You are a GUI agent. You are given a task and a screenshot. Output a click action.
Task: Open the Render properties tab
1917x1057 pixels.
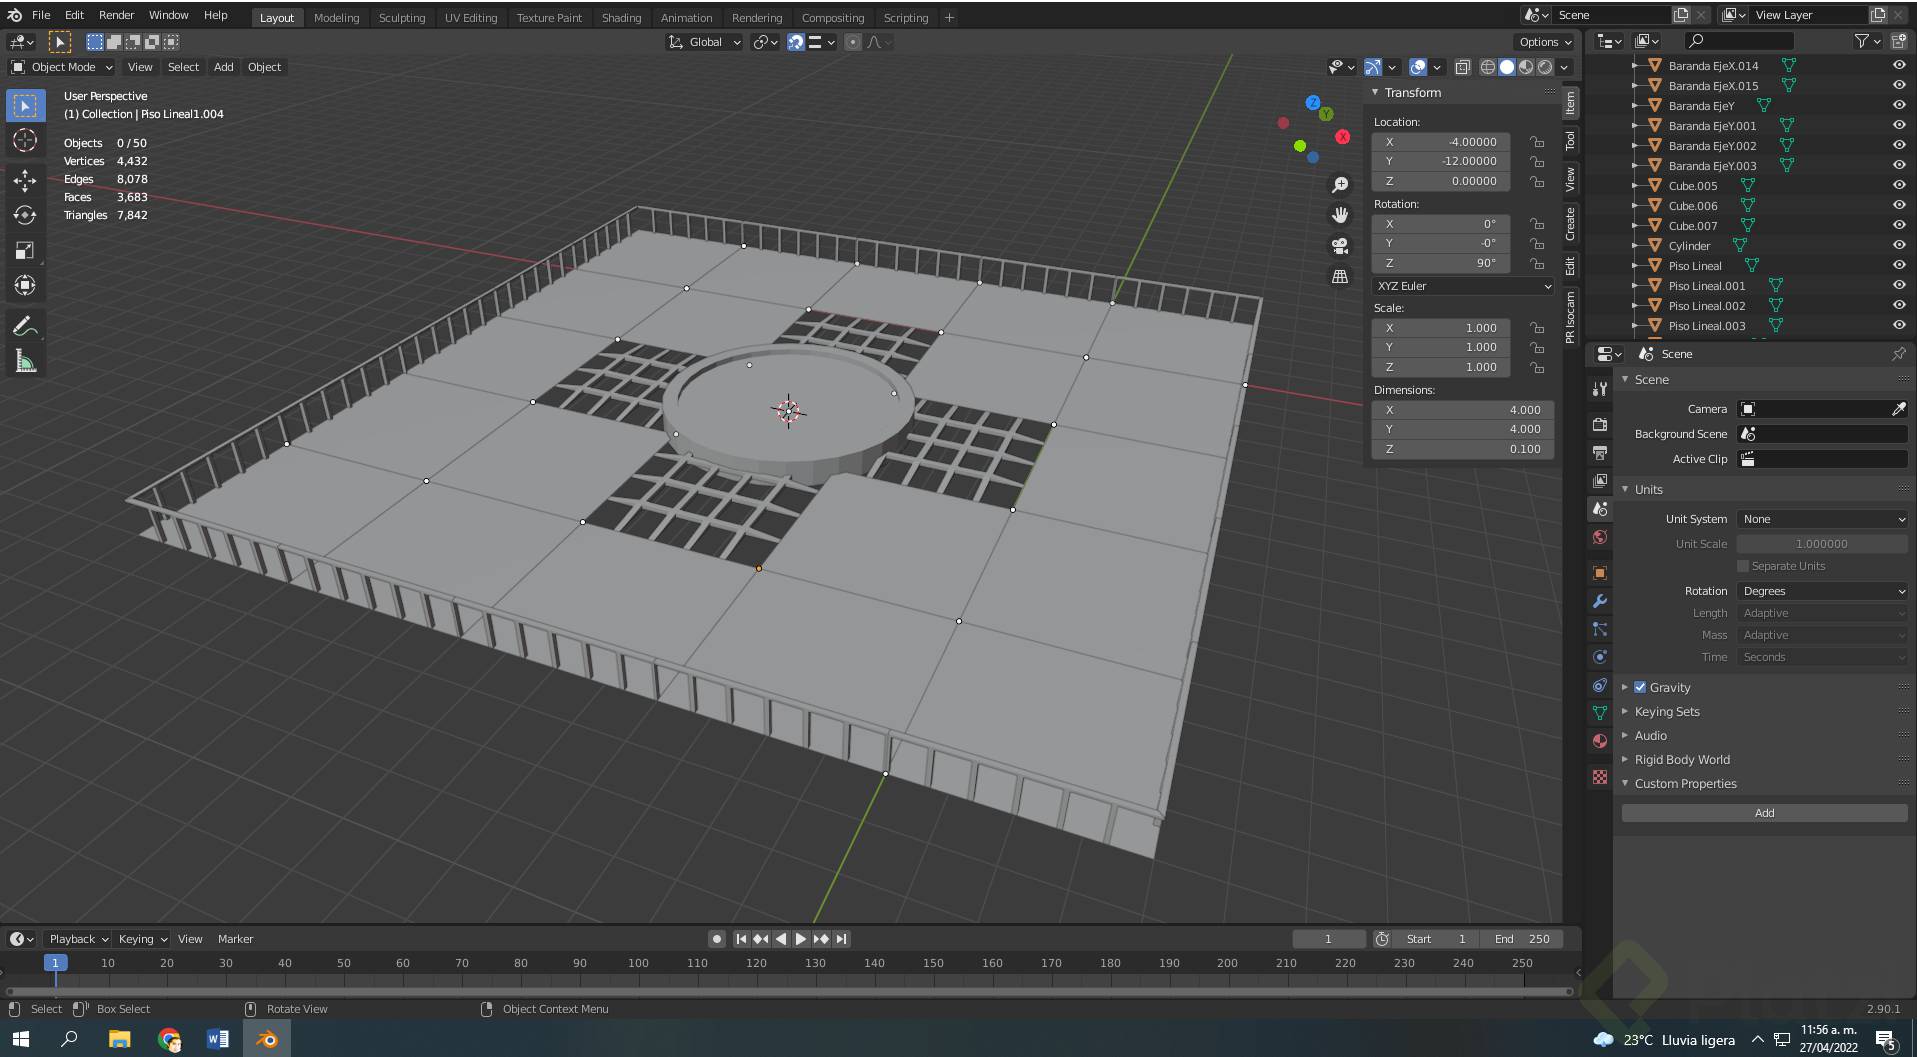pyautogui.click(x=1599, y=424)
